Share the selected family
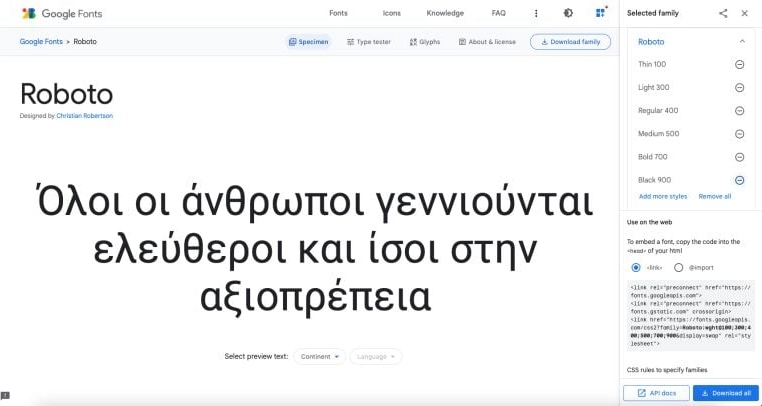Image resolution: width=762 pixels, height=406 pixels. [x=723, y=14]
